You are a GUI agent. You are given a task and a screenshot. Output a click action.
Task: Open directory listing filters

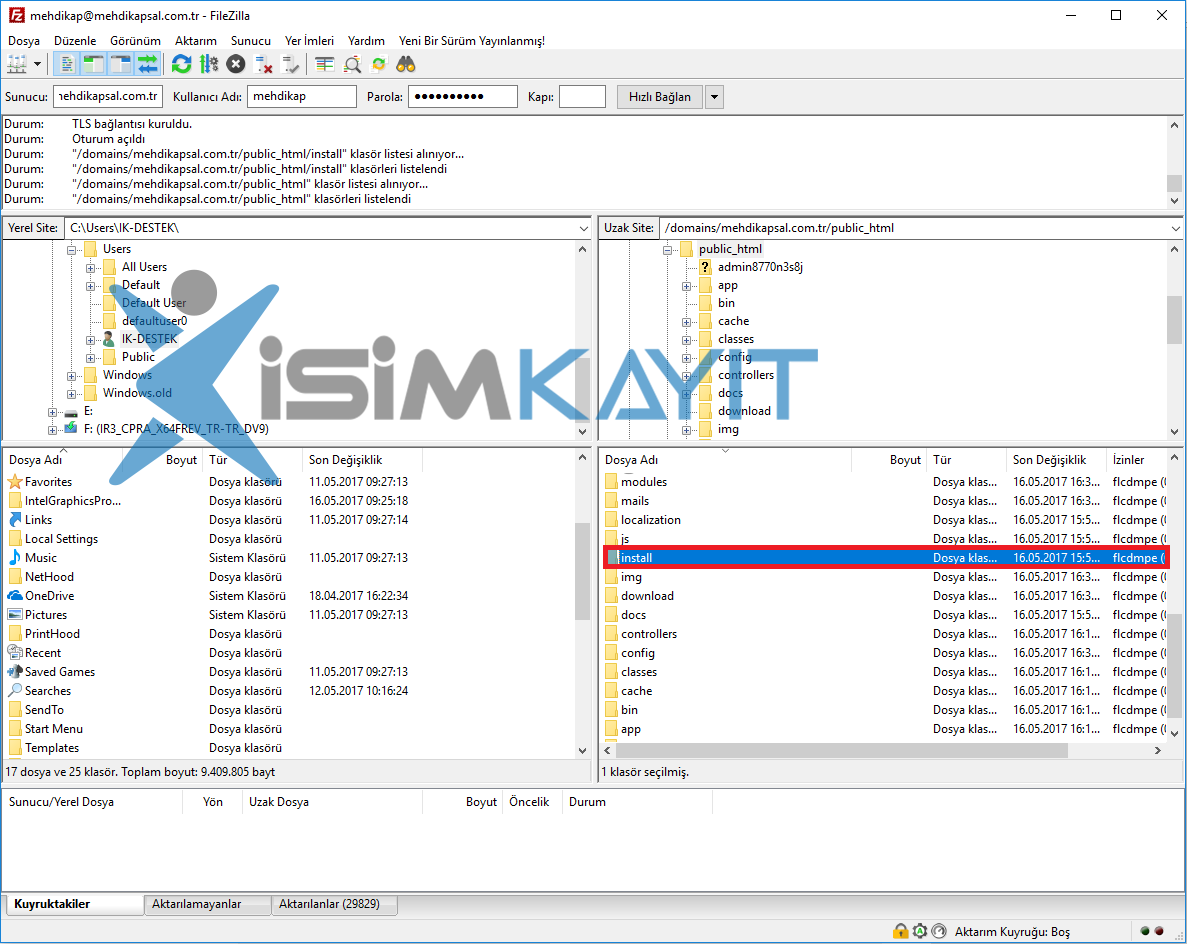coord(325,64)
